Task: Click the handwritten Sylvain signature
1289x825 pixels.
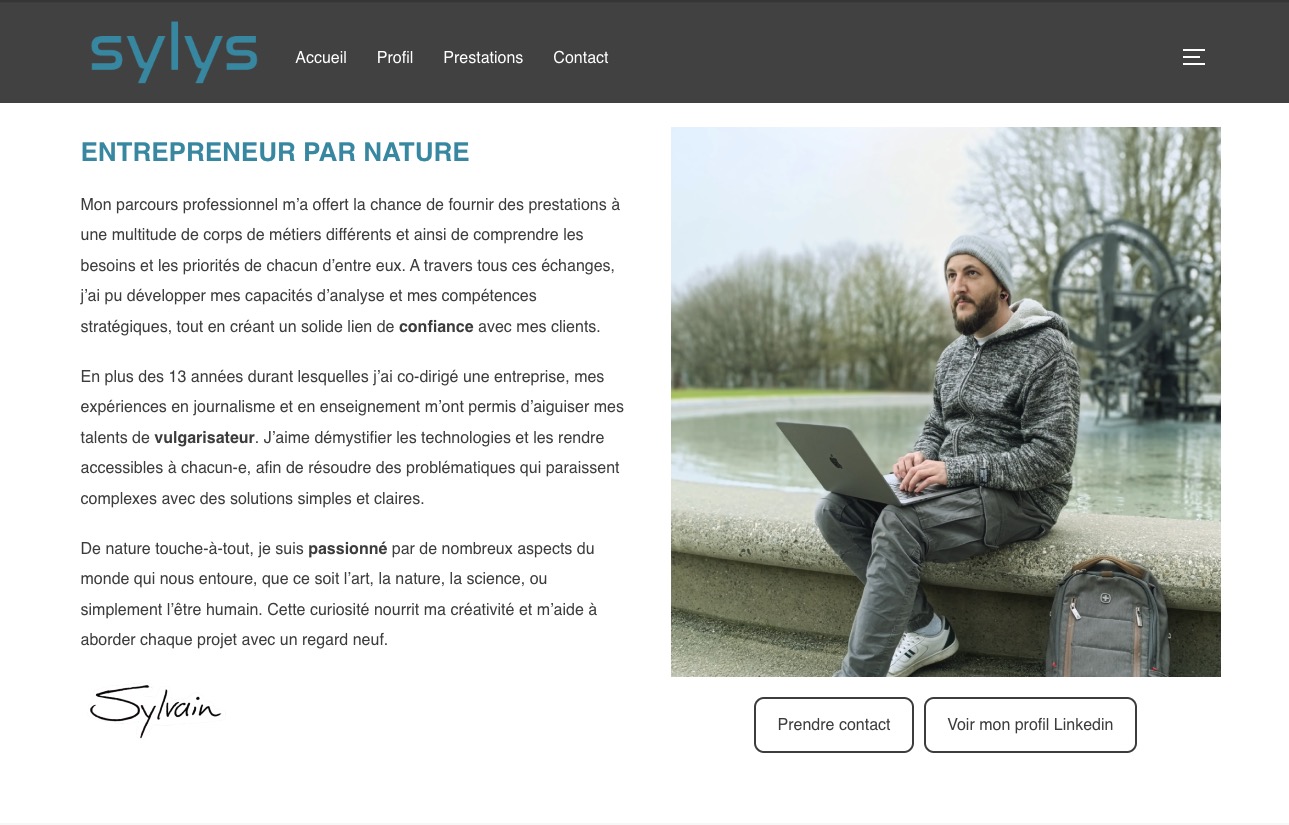Action: [x=155, y=710]
